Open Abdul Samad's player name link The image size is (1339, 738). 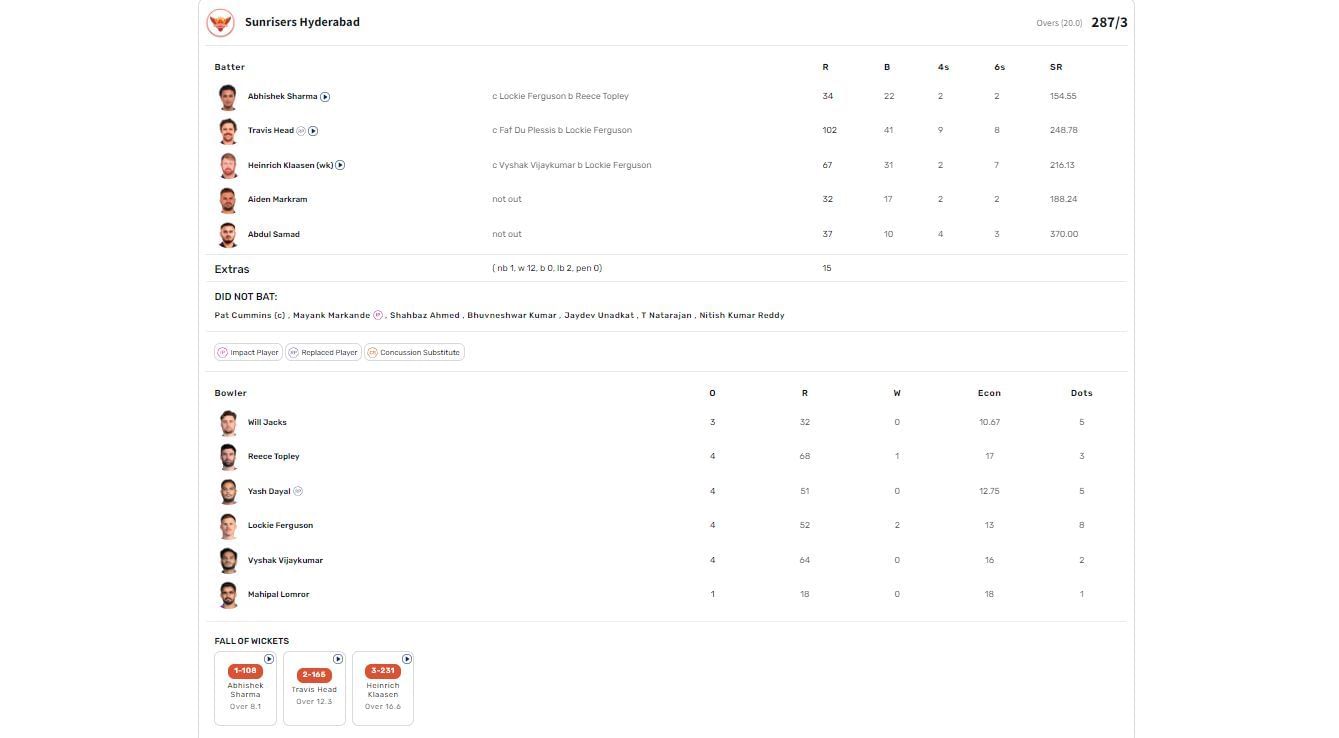click(x=273, y=234)
